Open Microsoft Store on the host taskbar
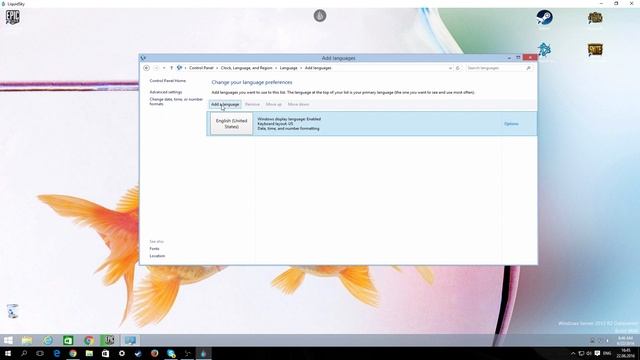 click(105, 353)
